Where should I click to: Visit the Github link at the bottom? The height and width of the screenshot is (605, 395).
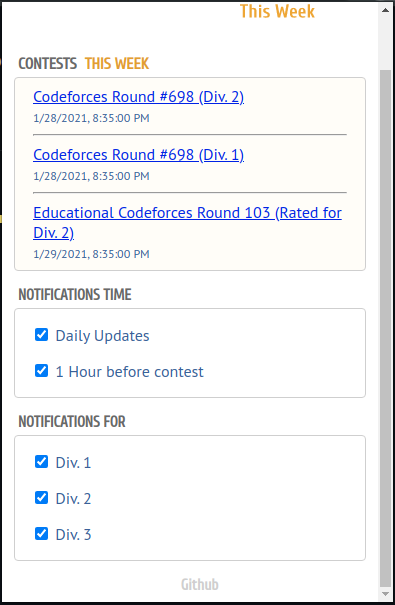click(x=200, y=584)
